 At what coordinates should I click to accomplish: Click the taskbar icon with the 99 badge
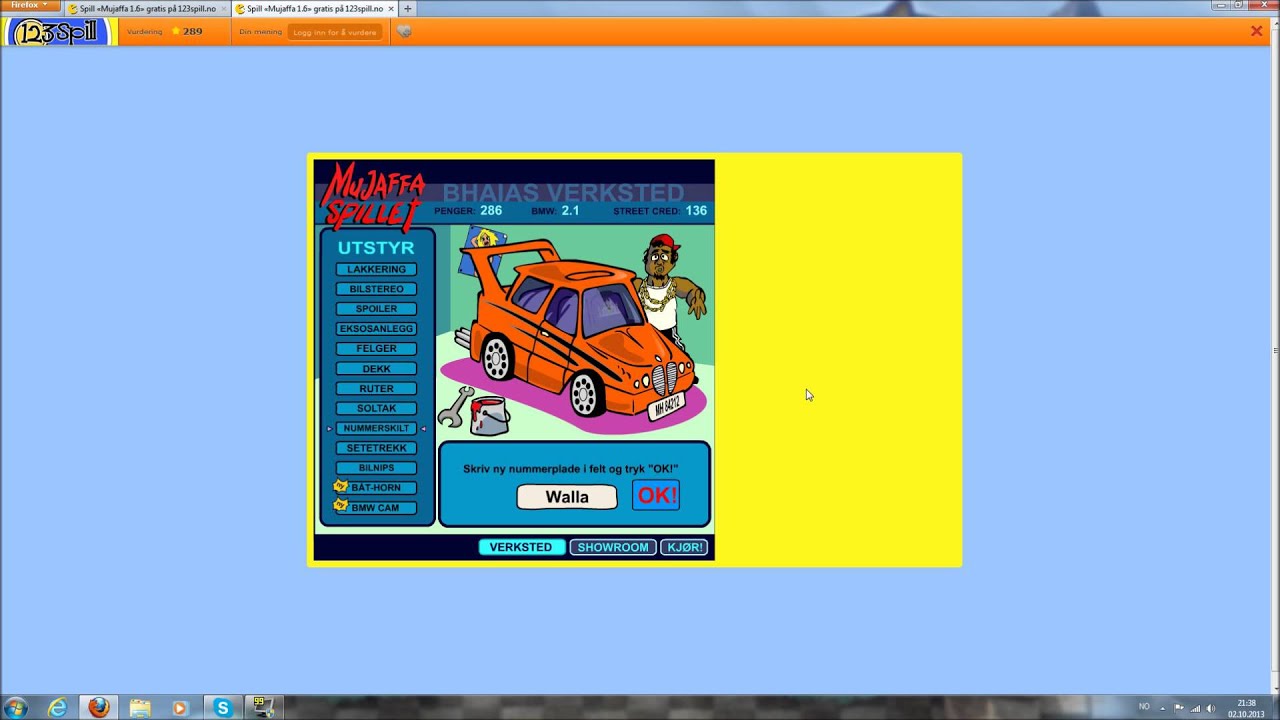click(x=263, y=708)
